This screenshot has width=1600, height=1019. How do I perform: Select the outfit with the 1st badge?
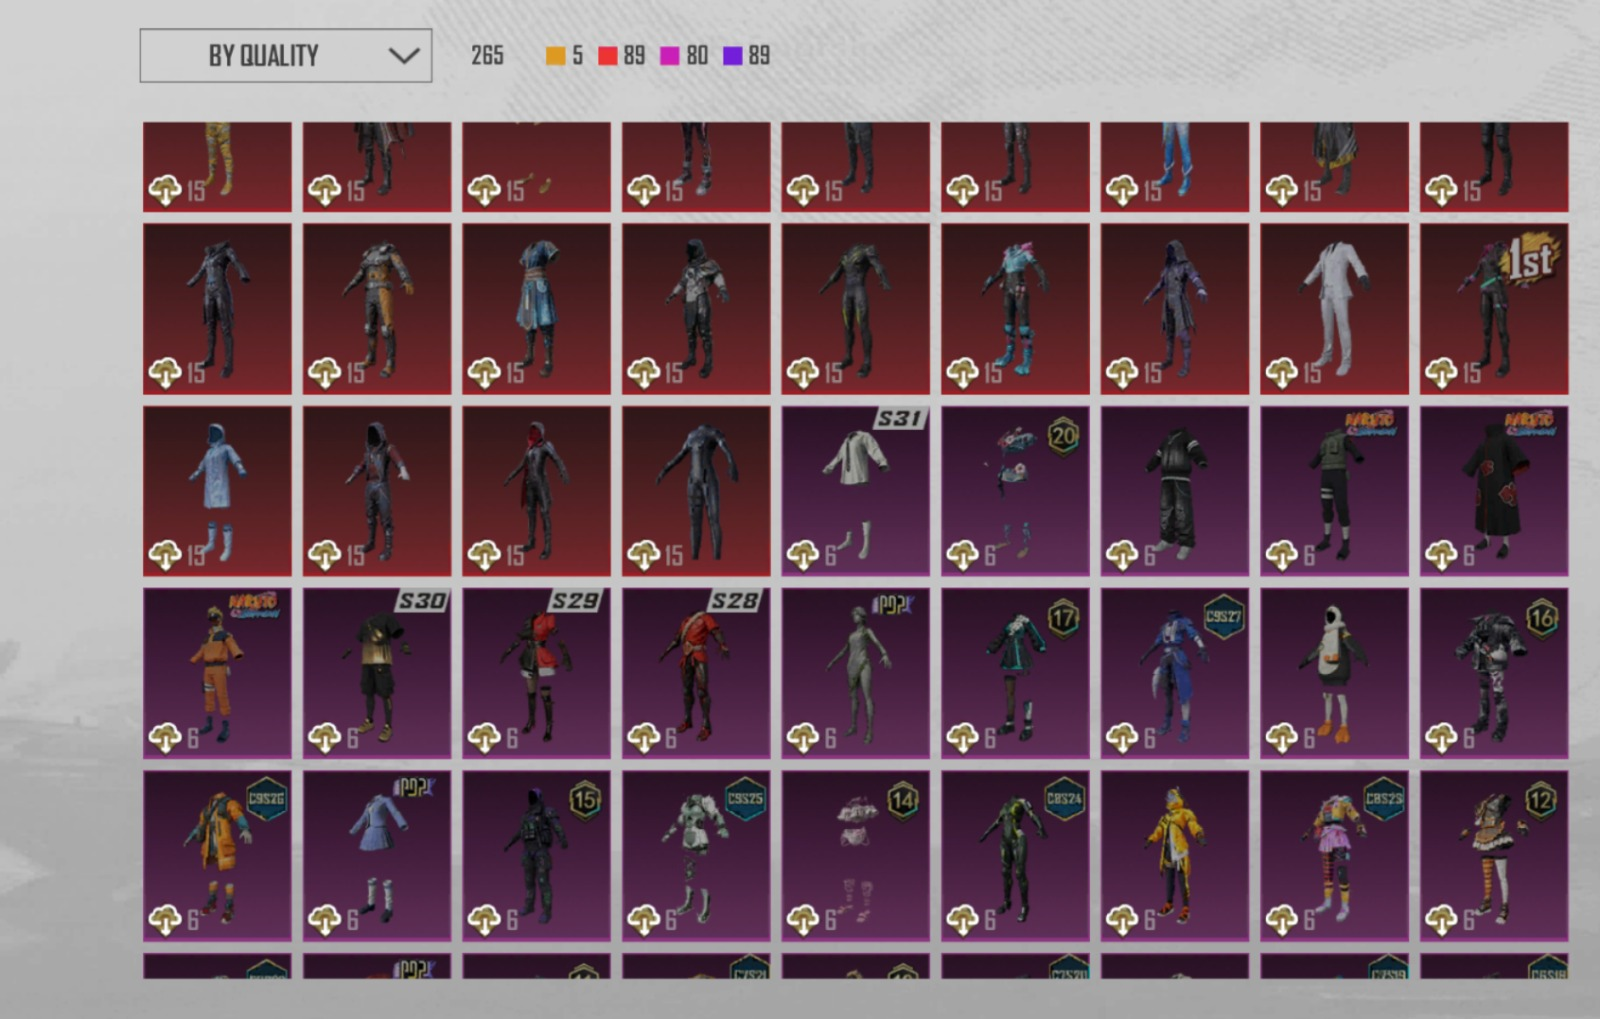tap(1494, 309)
